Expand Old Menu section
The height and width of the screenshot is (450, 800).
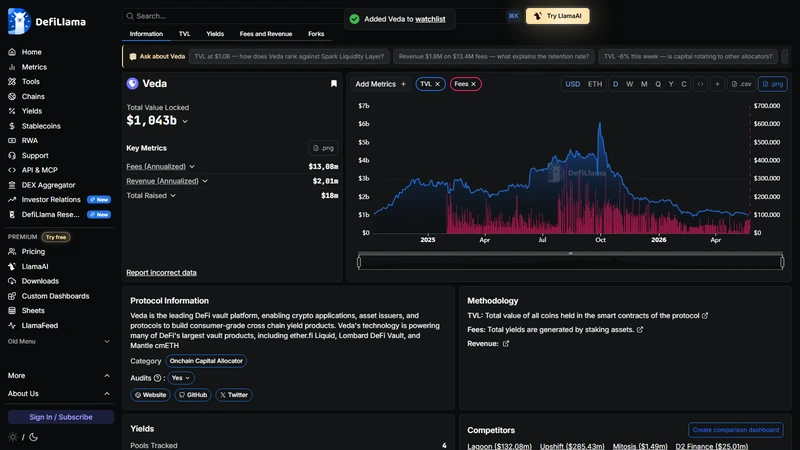coord(59,341)
